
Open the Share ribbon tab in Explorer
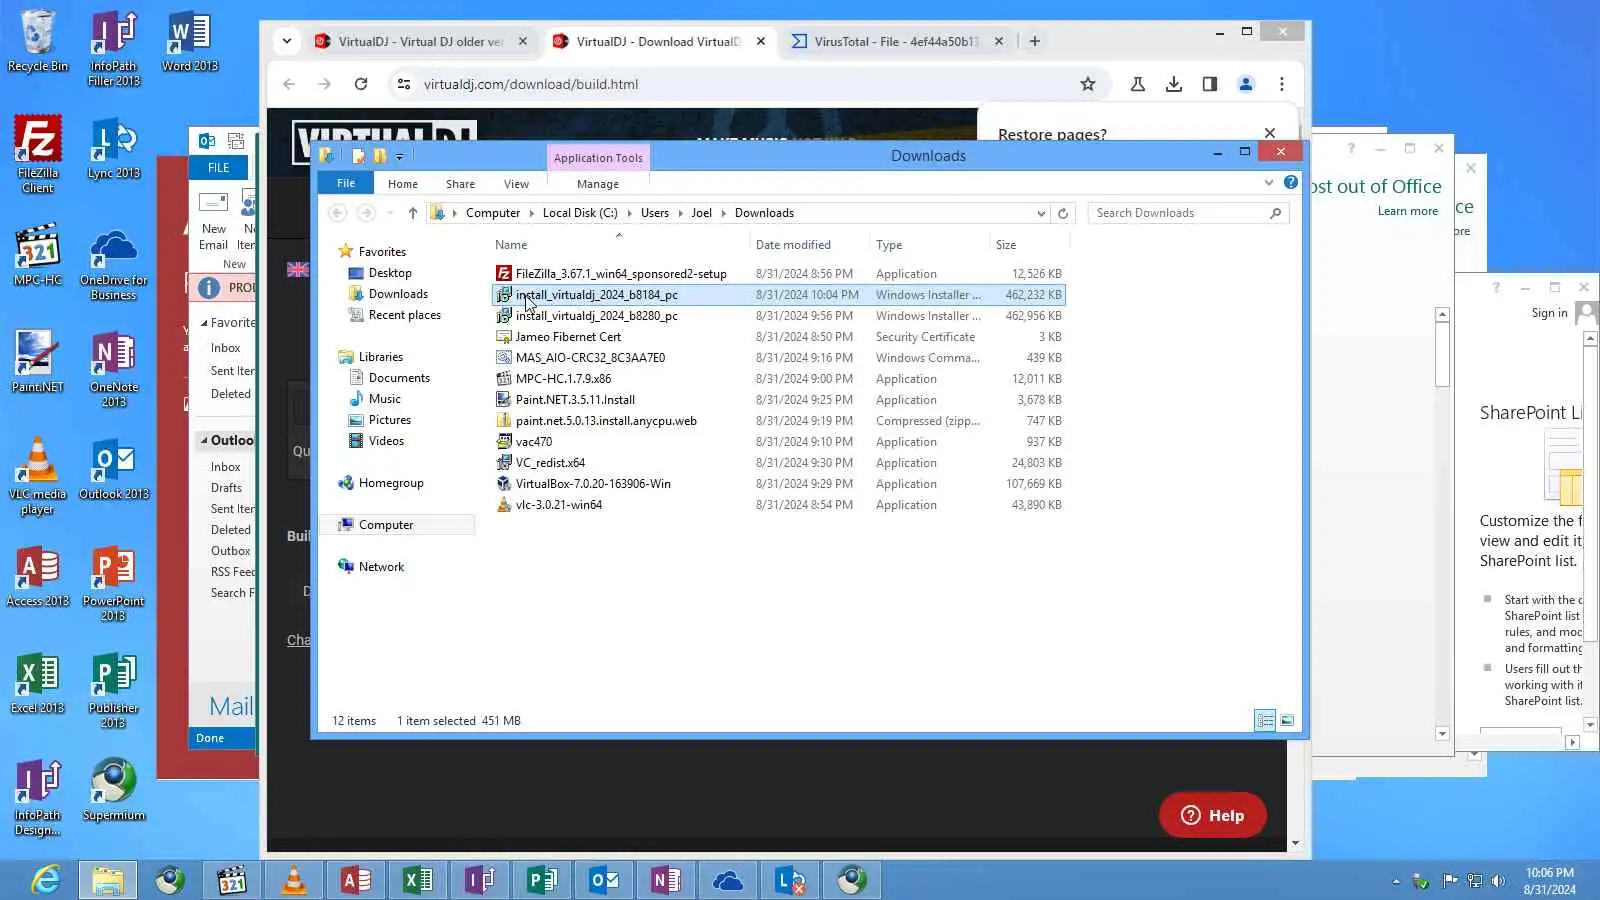(460, 184)
